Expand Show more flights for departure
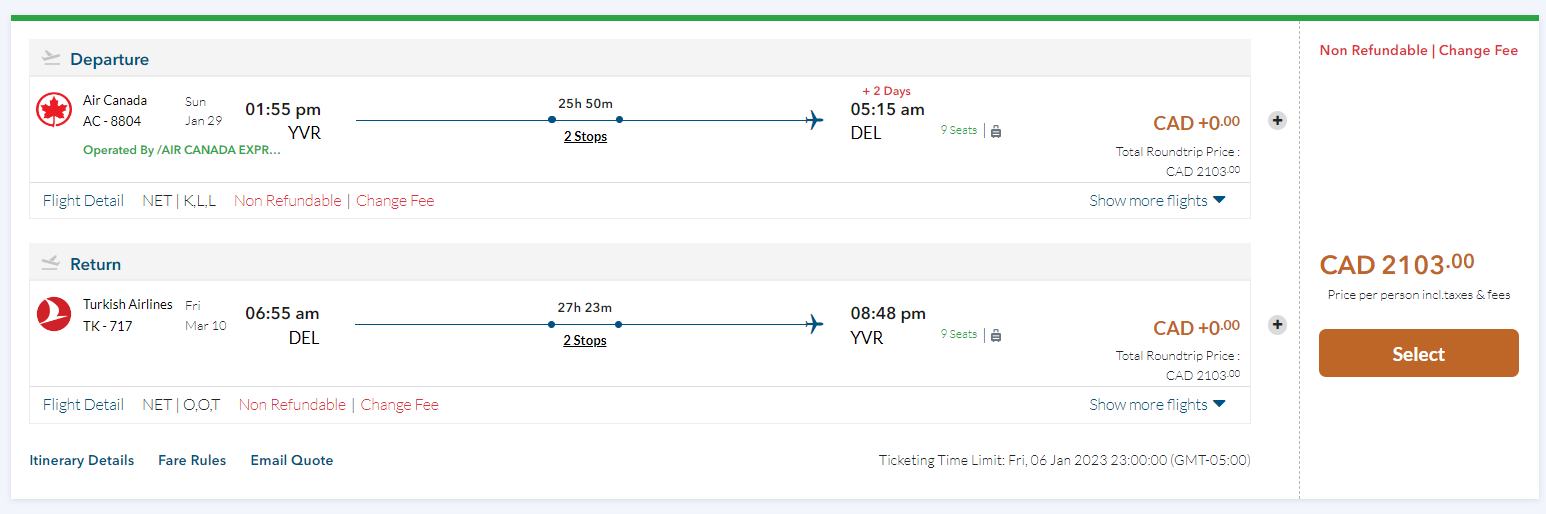Image resolution: width=1546 pixels, height=514 pixels. 1157,200
